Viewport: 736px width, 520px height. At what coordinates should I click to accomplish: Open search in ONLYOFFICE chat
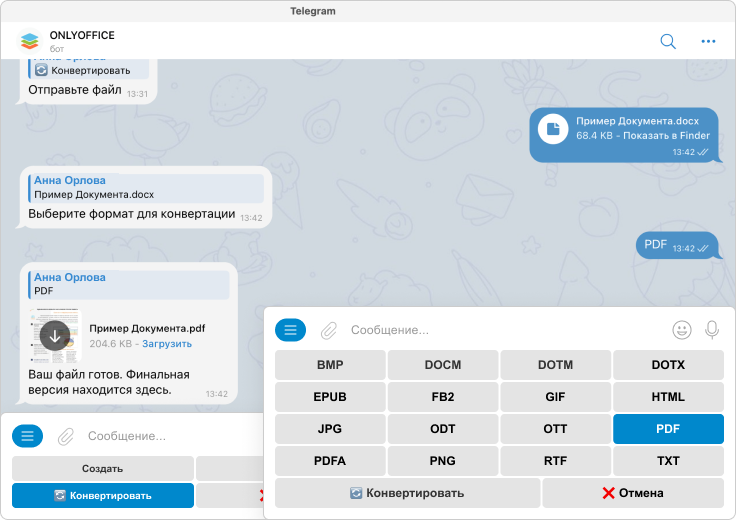(667, 41)
